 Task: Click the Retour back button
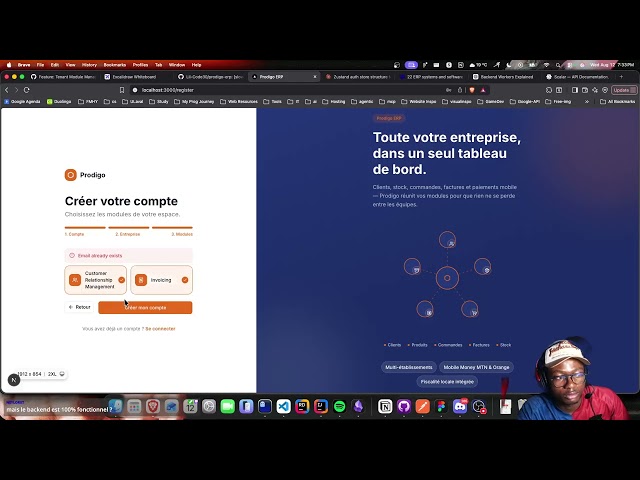click(x=80, y=307)
